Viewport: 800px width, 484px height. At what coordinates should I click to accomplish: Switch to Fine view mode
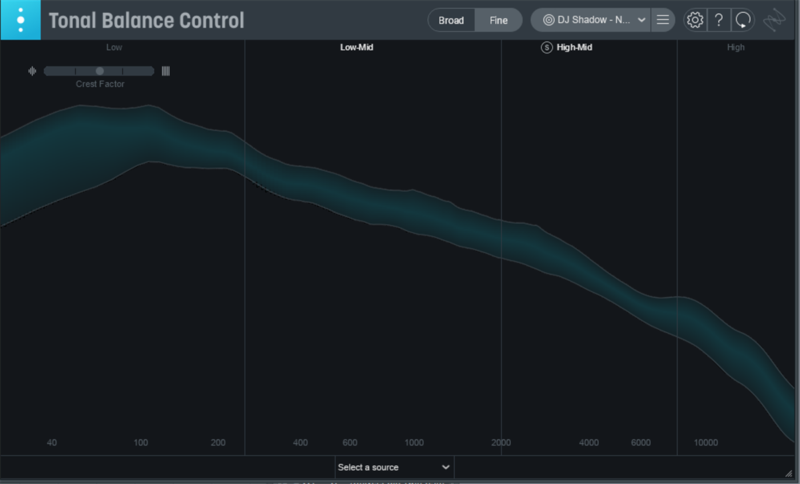[x=498, y=20]
